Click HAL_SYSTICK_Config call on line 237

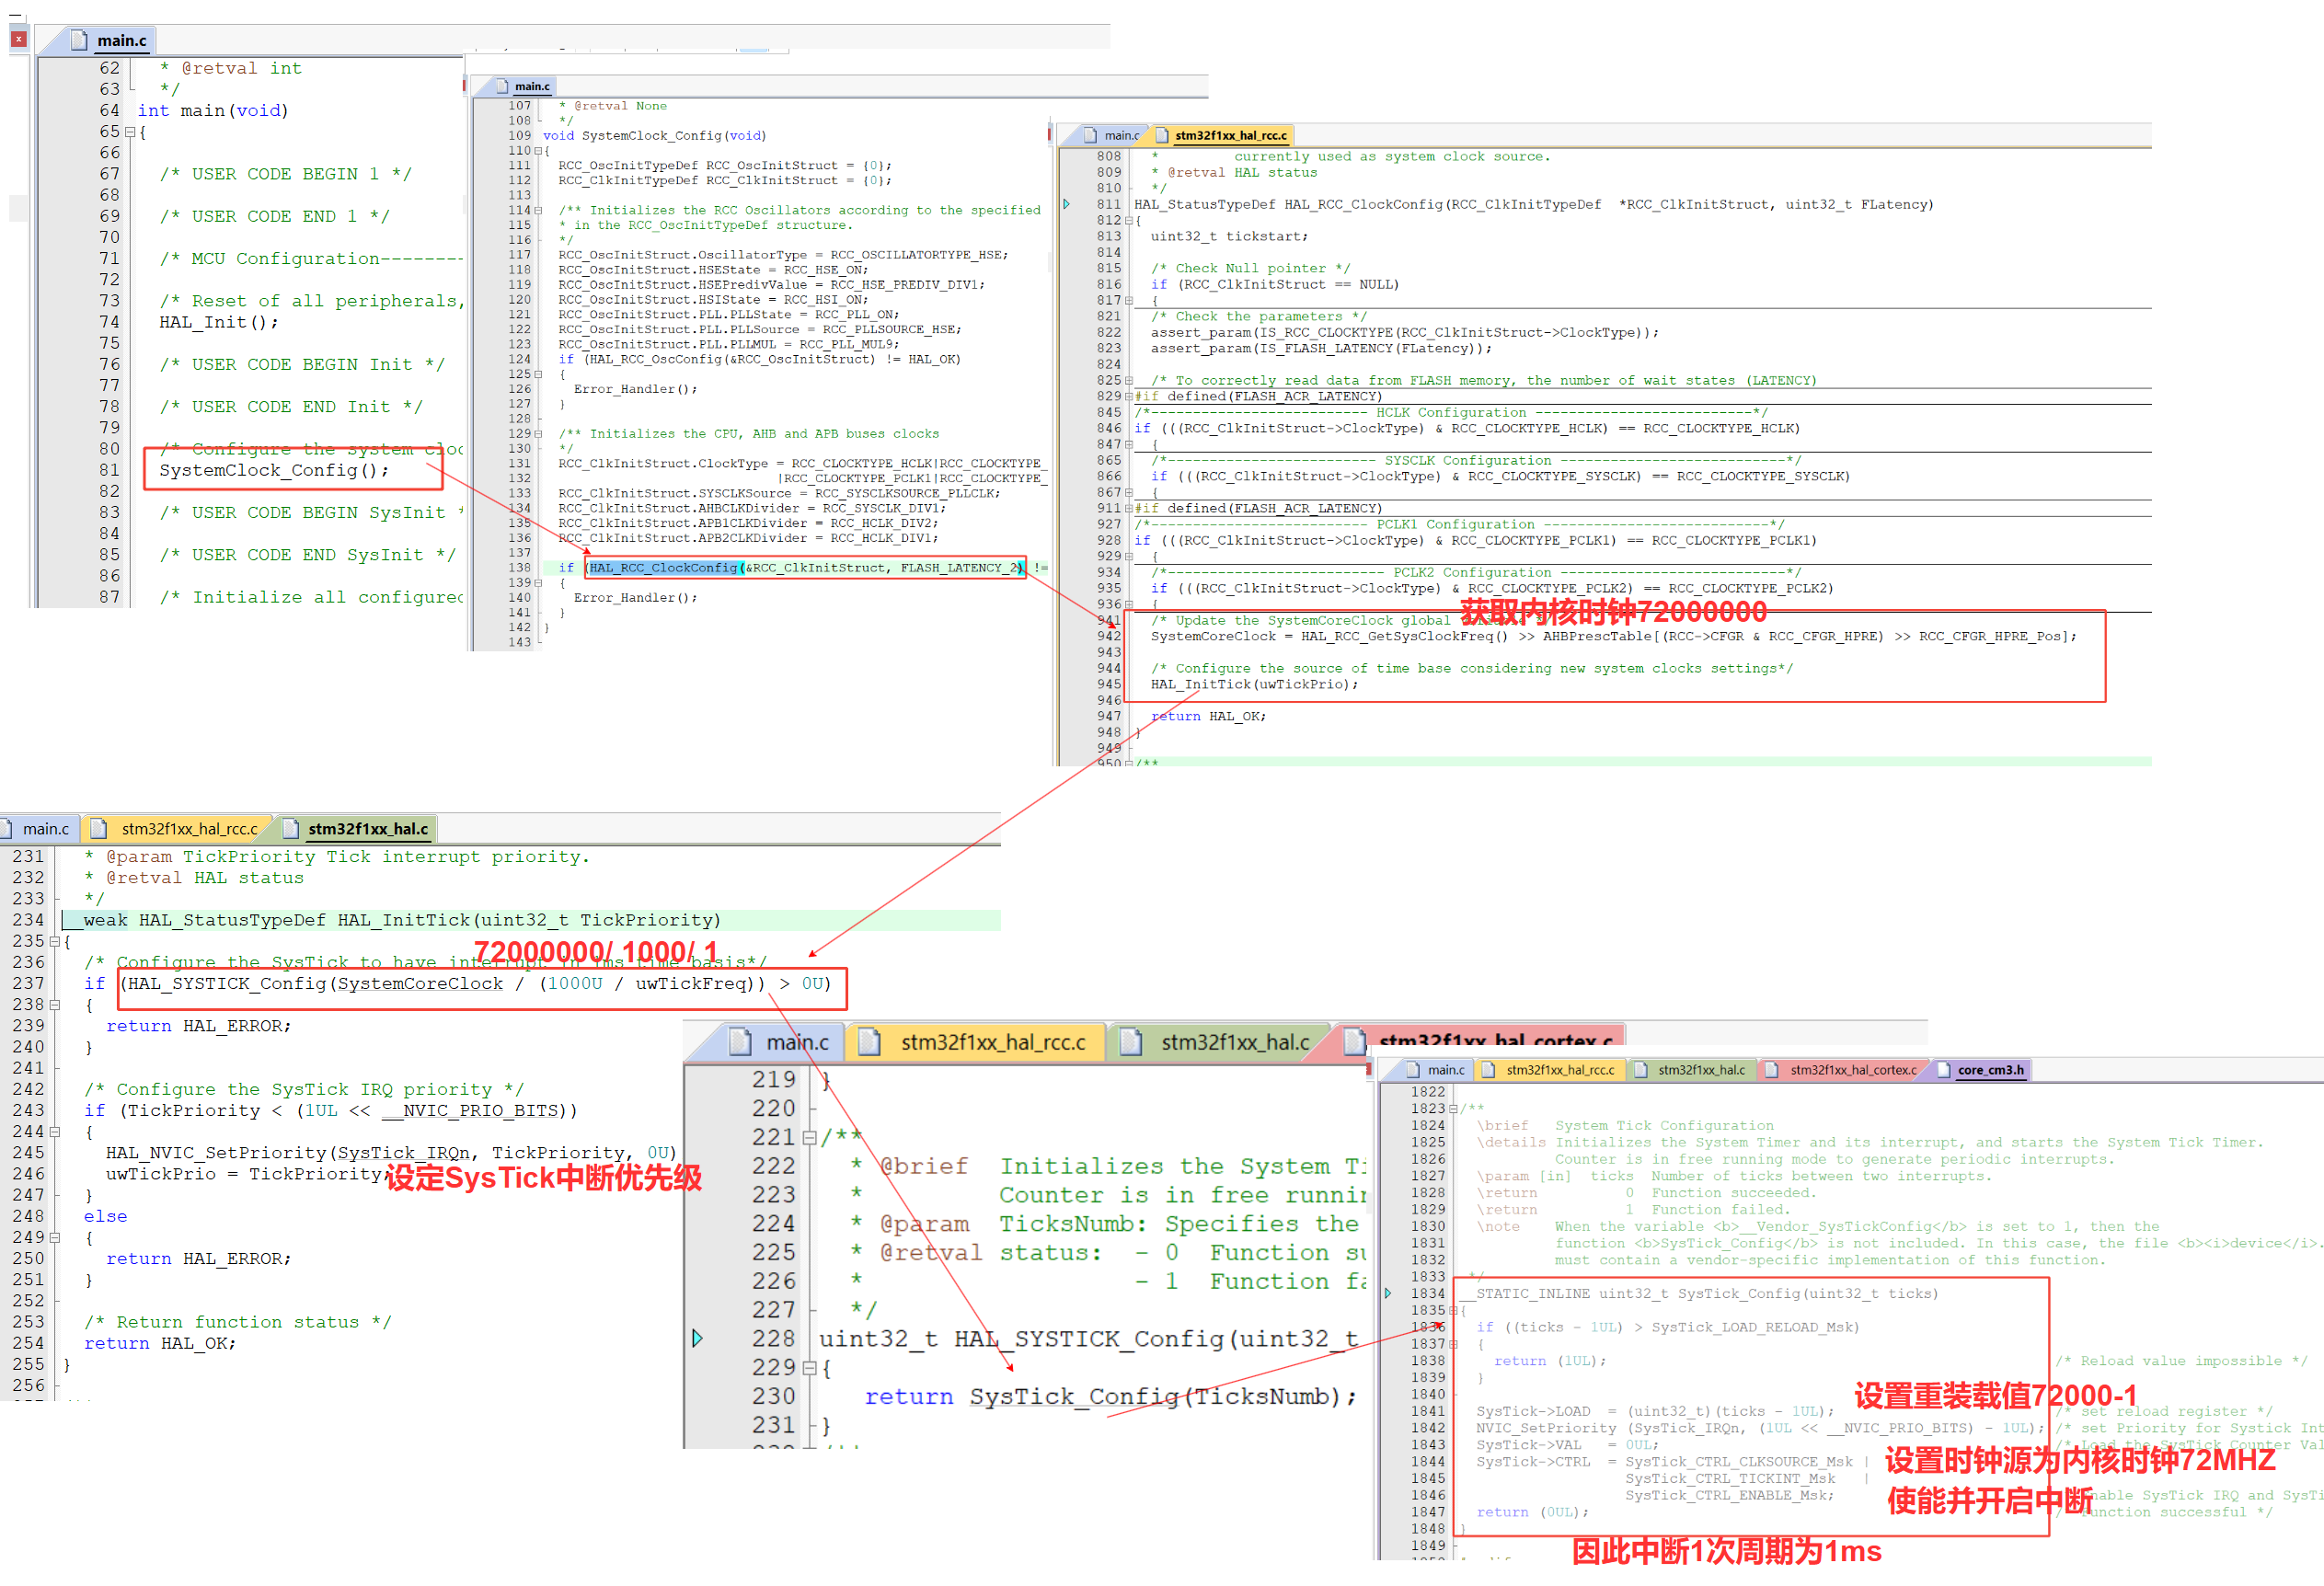point(475,983)
